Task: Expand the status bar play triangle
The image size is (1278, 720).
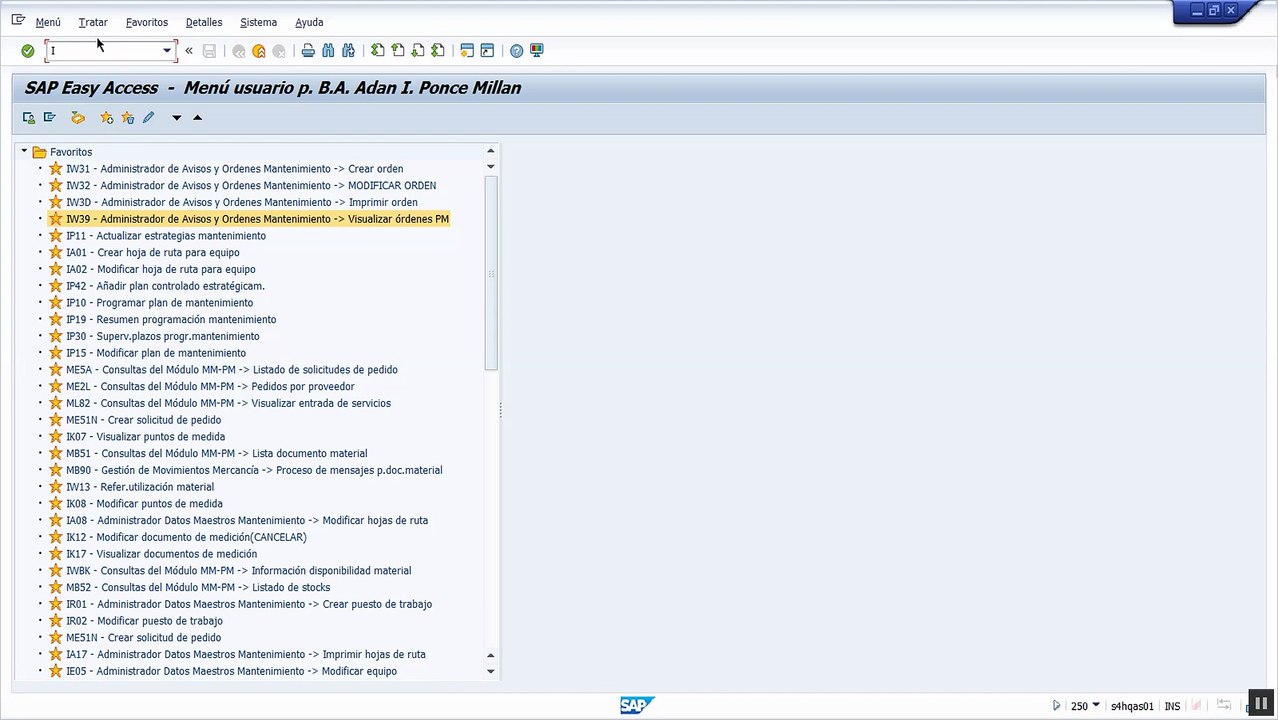Action: (1057, 705)
